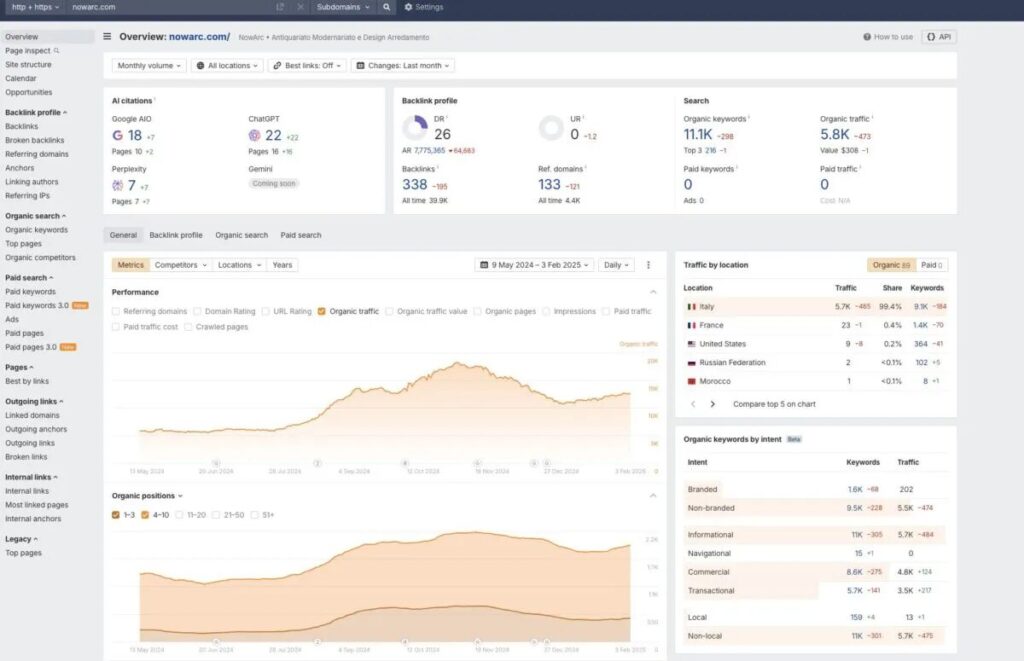1024x661 pixels.
Task: Click the peak of the Organic traffic chart
Action: [x=457, y=363]
